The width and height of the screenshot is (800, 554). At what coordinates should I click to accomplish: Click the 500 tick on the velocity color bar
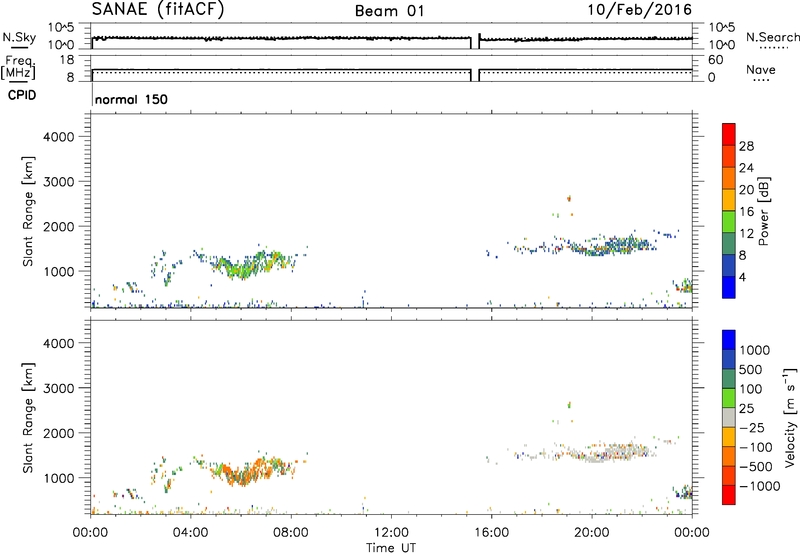point(750,370)
